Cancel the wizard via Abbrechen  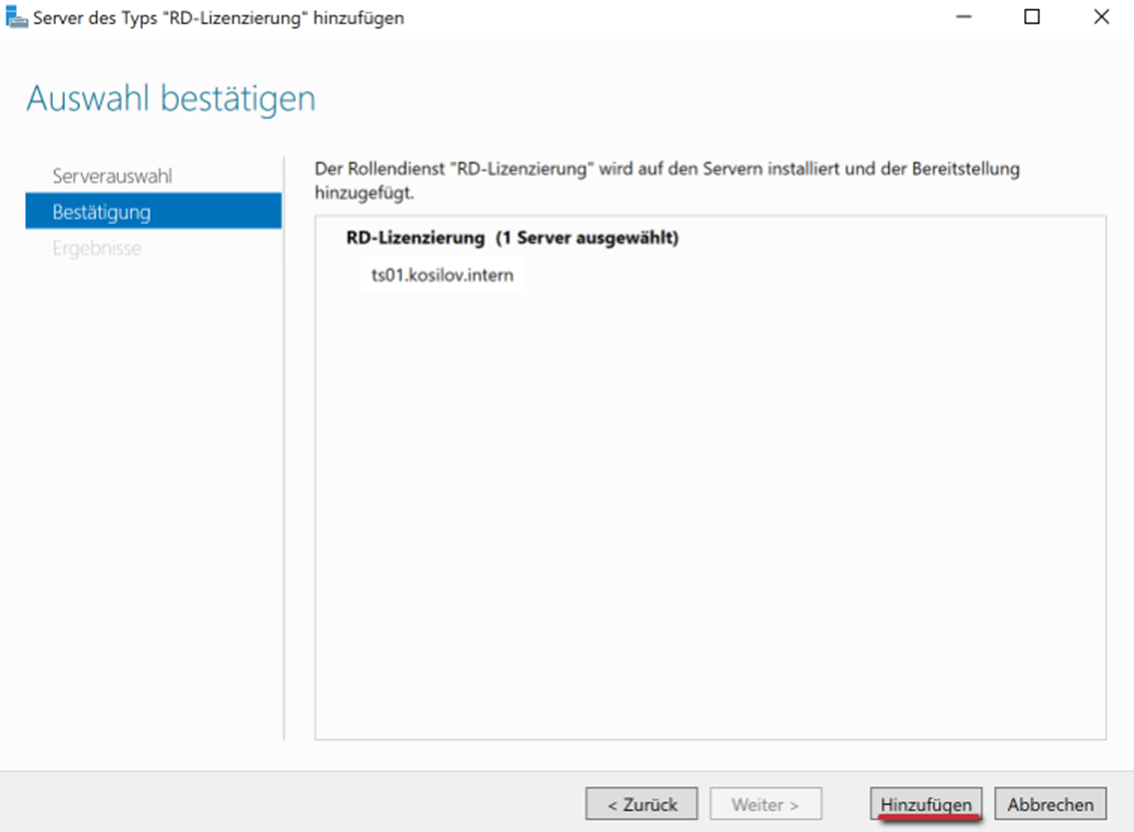(1050, 804)
